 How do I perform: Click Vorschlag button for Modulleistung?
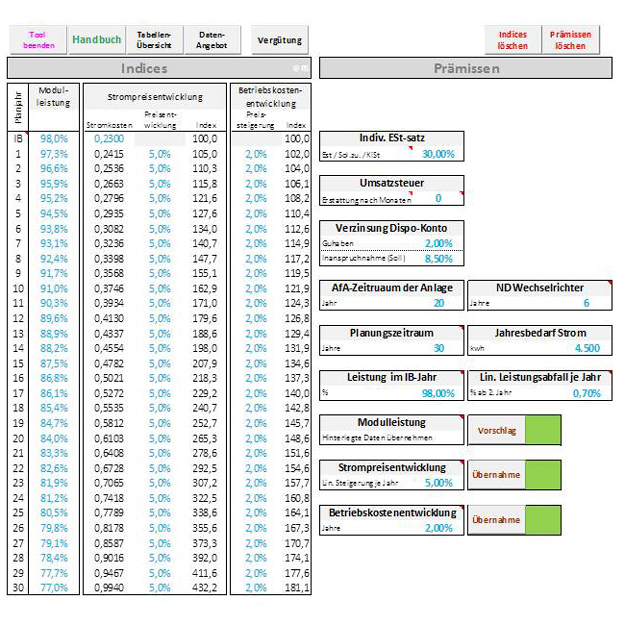496,430
